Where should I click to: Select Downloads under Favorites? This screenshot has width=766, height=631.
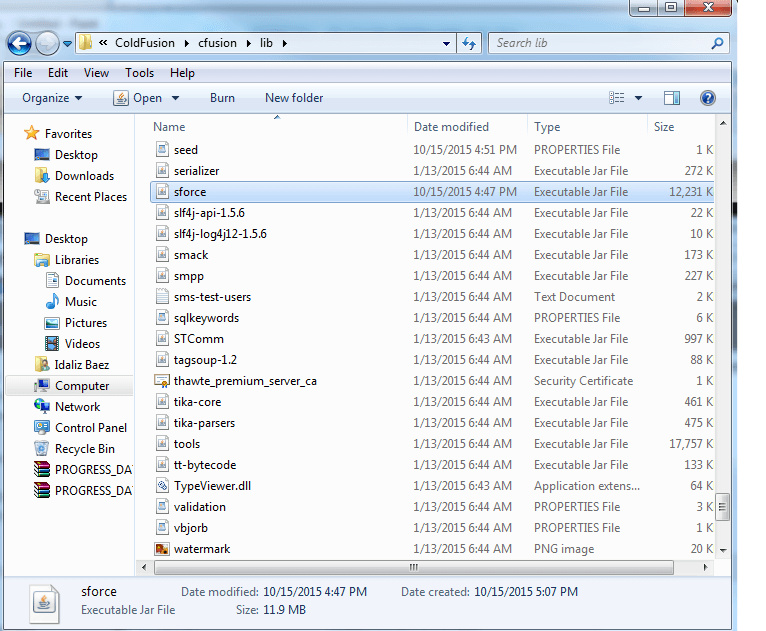pos(84,176)
